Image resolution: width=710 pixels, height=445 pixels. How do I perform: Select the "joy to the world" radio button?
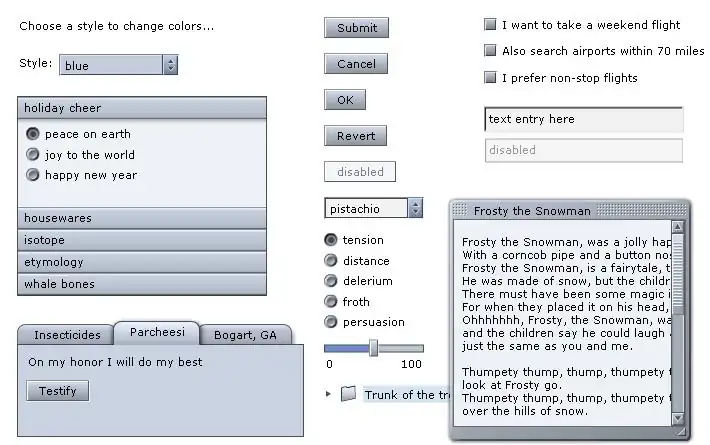(x=33, y=155)
